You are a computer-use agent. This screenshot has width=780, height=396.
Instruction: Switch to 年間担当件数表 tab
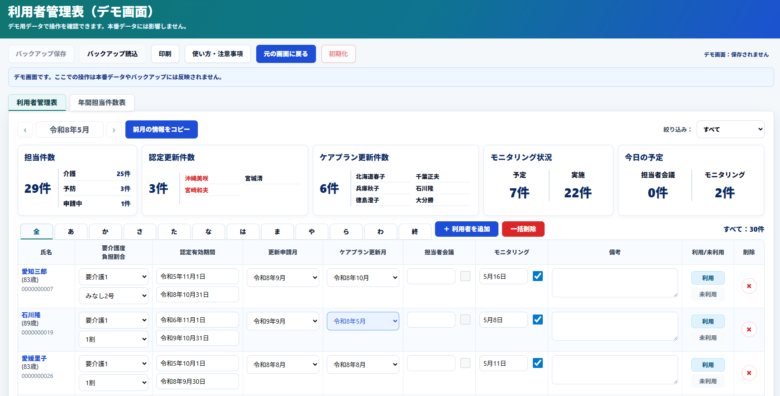(102, 102)
